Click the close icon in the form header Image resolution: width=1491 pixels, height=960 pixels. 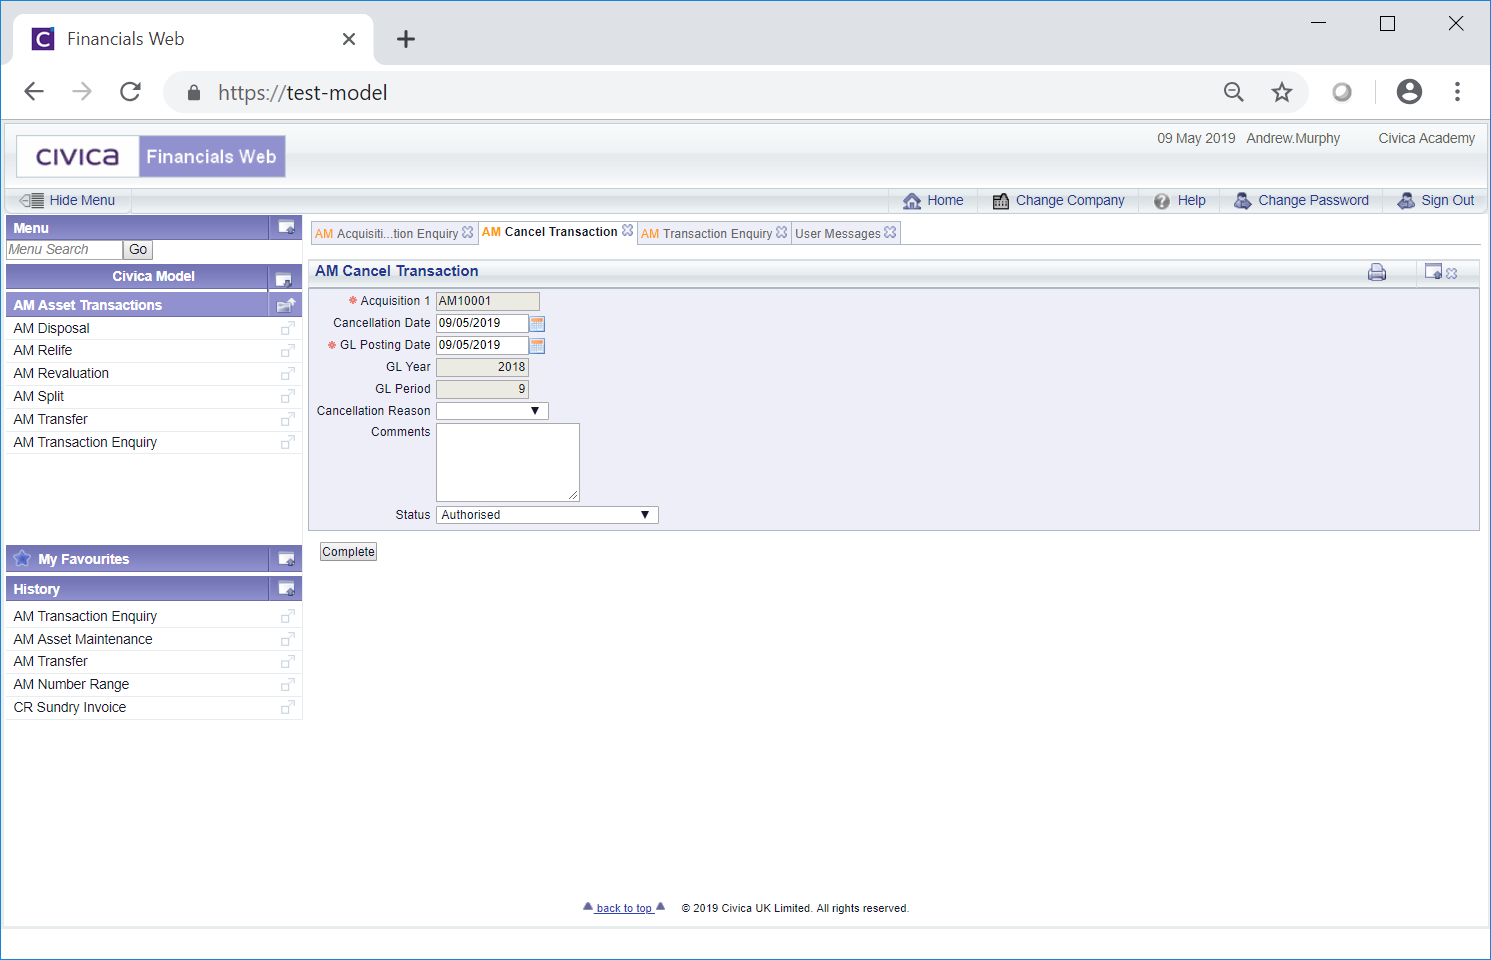1452,273
